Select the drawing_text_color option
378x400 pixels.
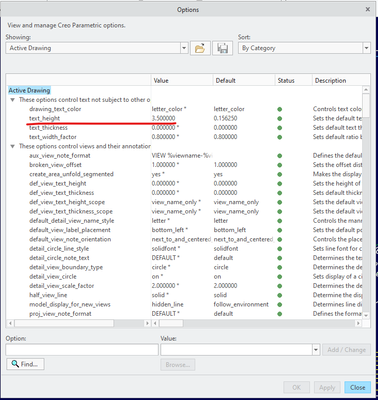pyautogui.click(x=55, y=109)
